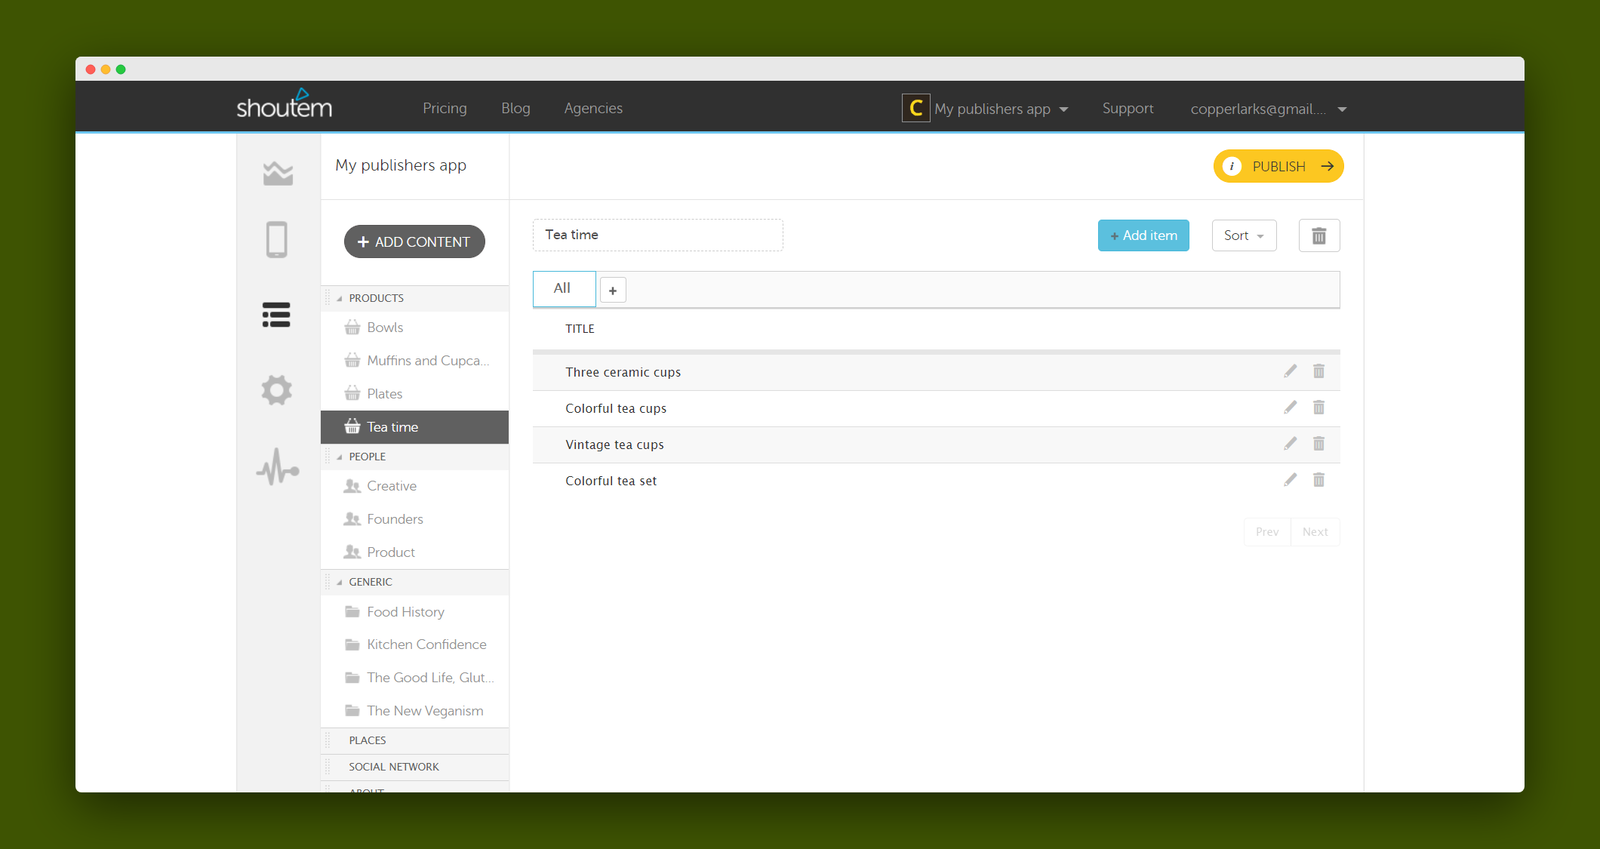The image size is (1600, 849).
Task: Collapse the PRODUCTS section
Action: point(340,298)
